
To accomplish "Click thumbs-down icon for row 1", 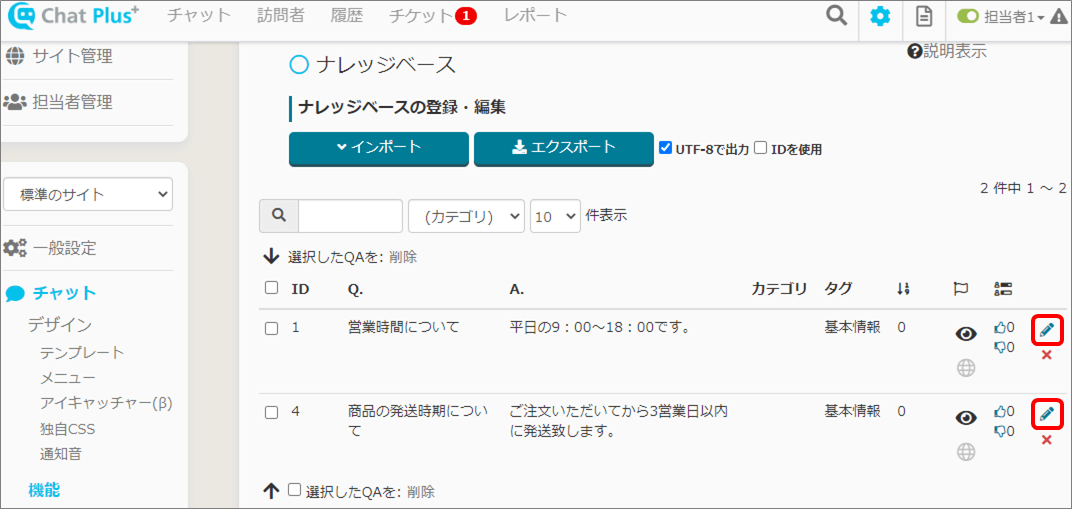I will (1000, 347).
